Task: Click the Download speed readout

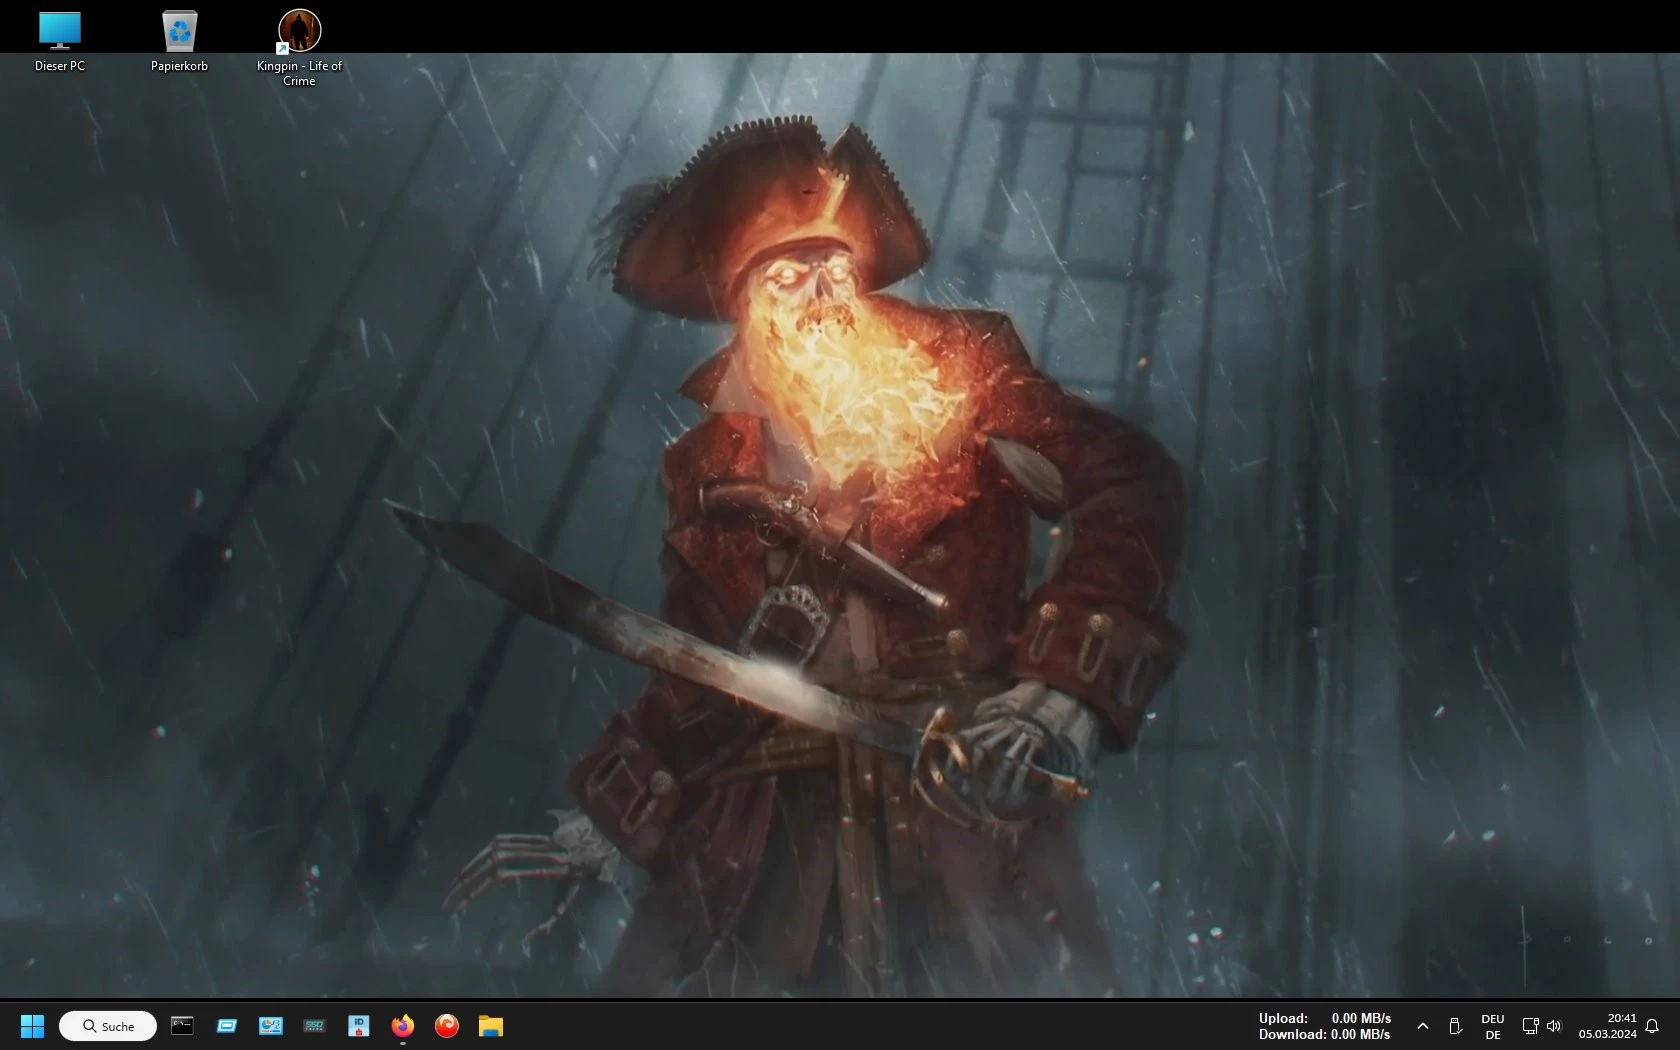Action: (x=1324, y=1034)
